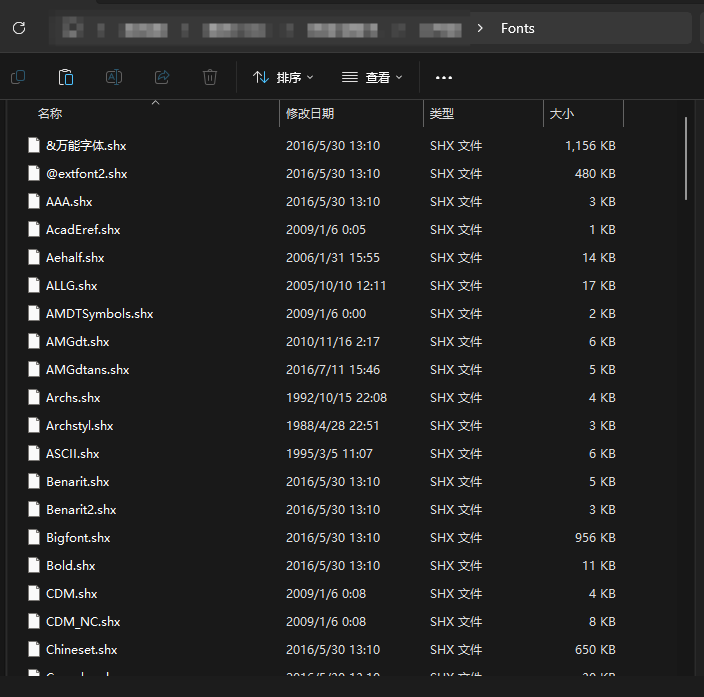
Task: Select the Bigfont.shx file
Action: click(x=78, y=537)
